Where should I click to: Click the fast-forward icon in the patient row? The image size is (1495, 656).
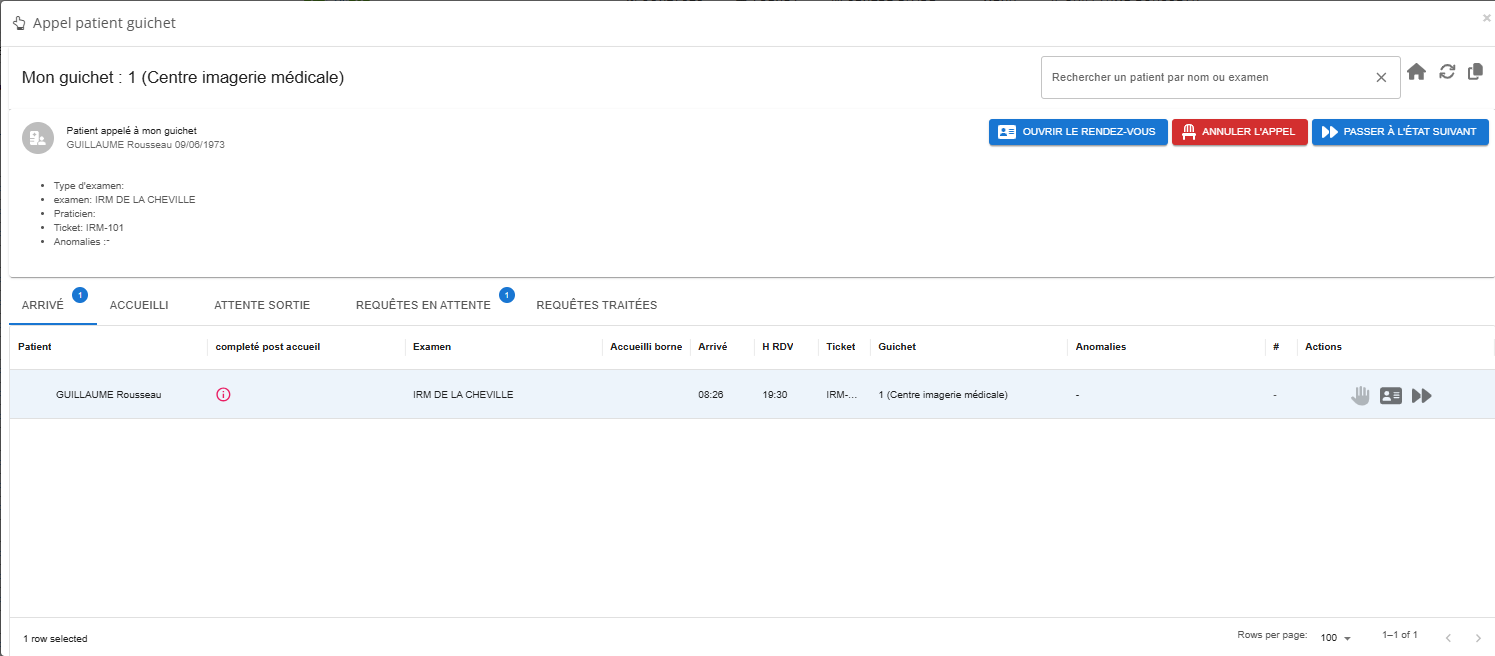tap(1422, 395)
